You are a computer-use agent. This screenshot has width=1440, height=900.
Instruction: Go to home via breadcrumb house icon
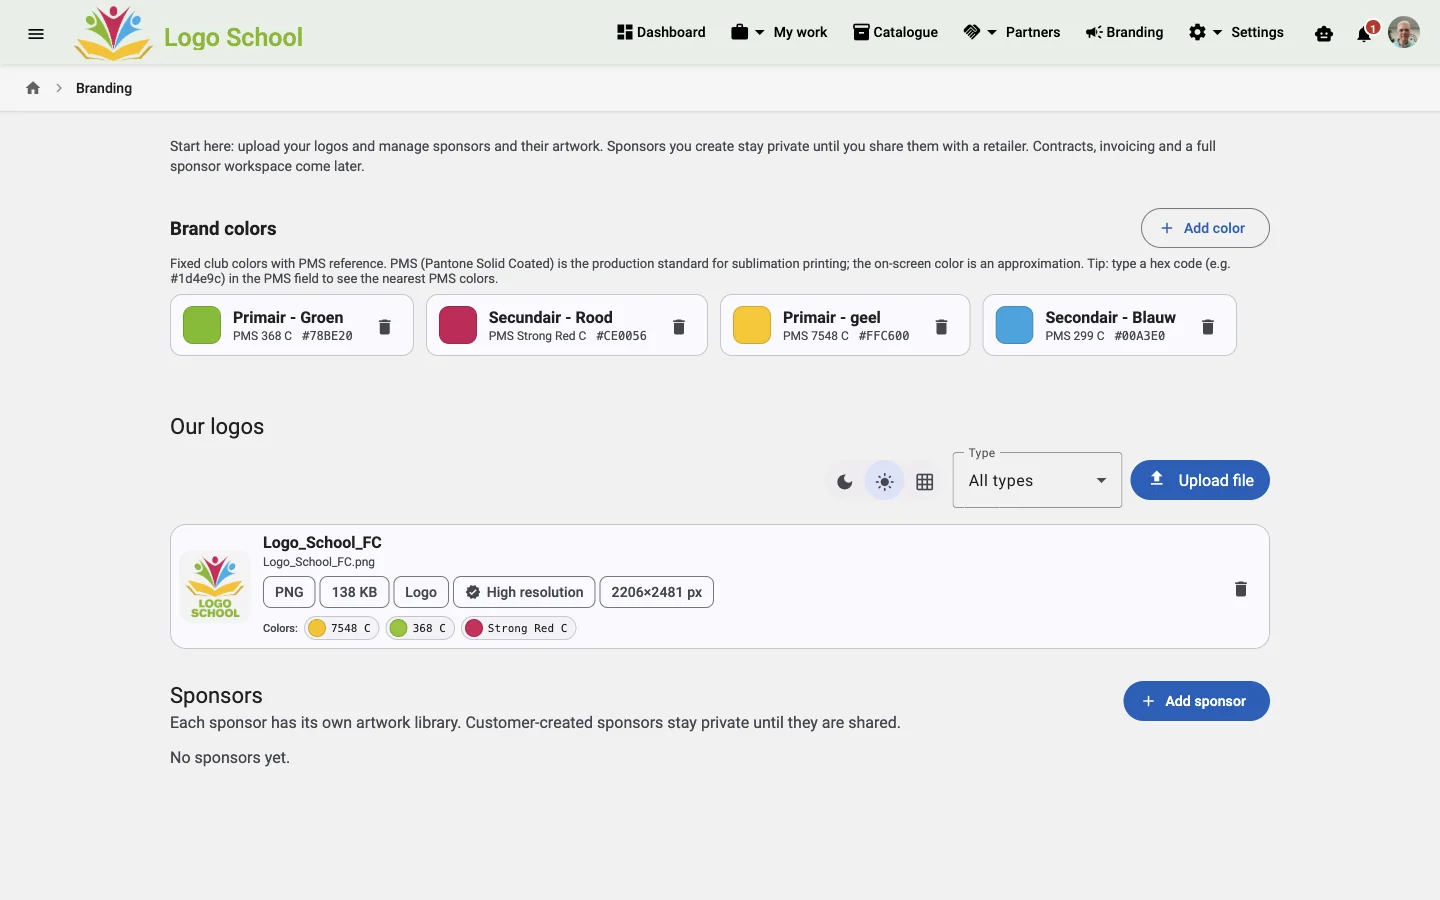33,88
